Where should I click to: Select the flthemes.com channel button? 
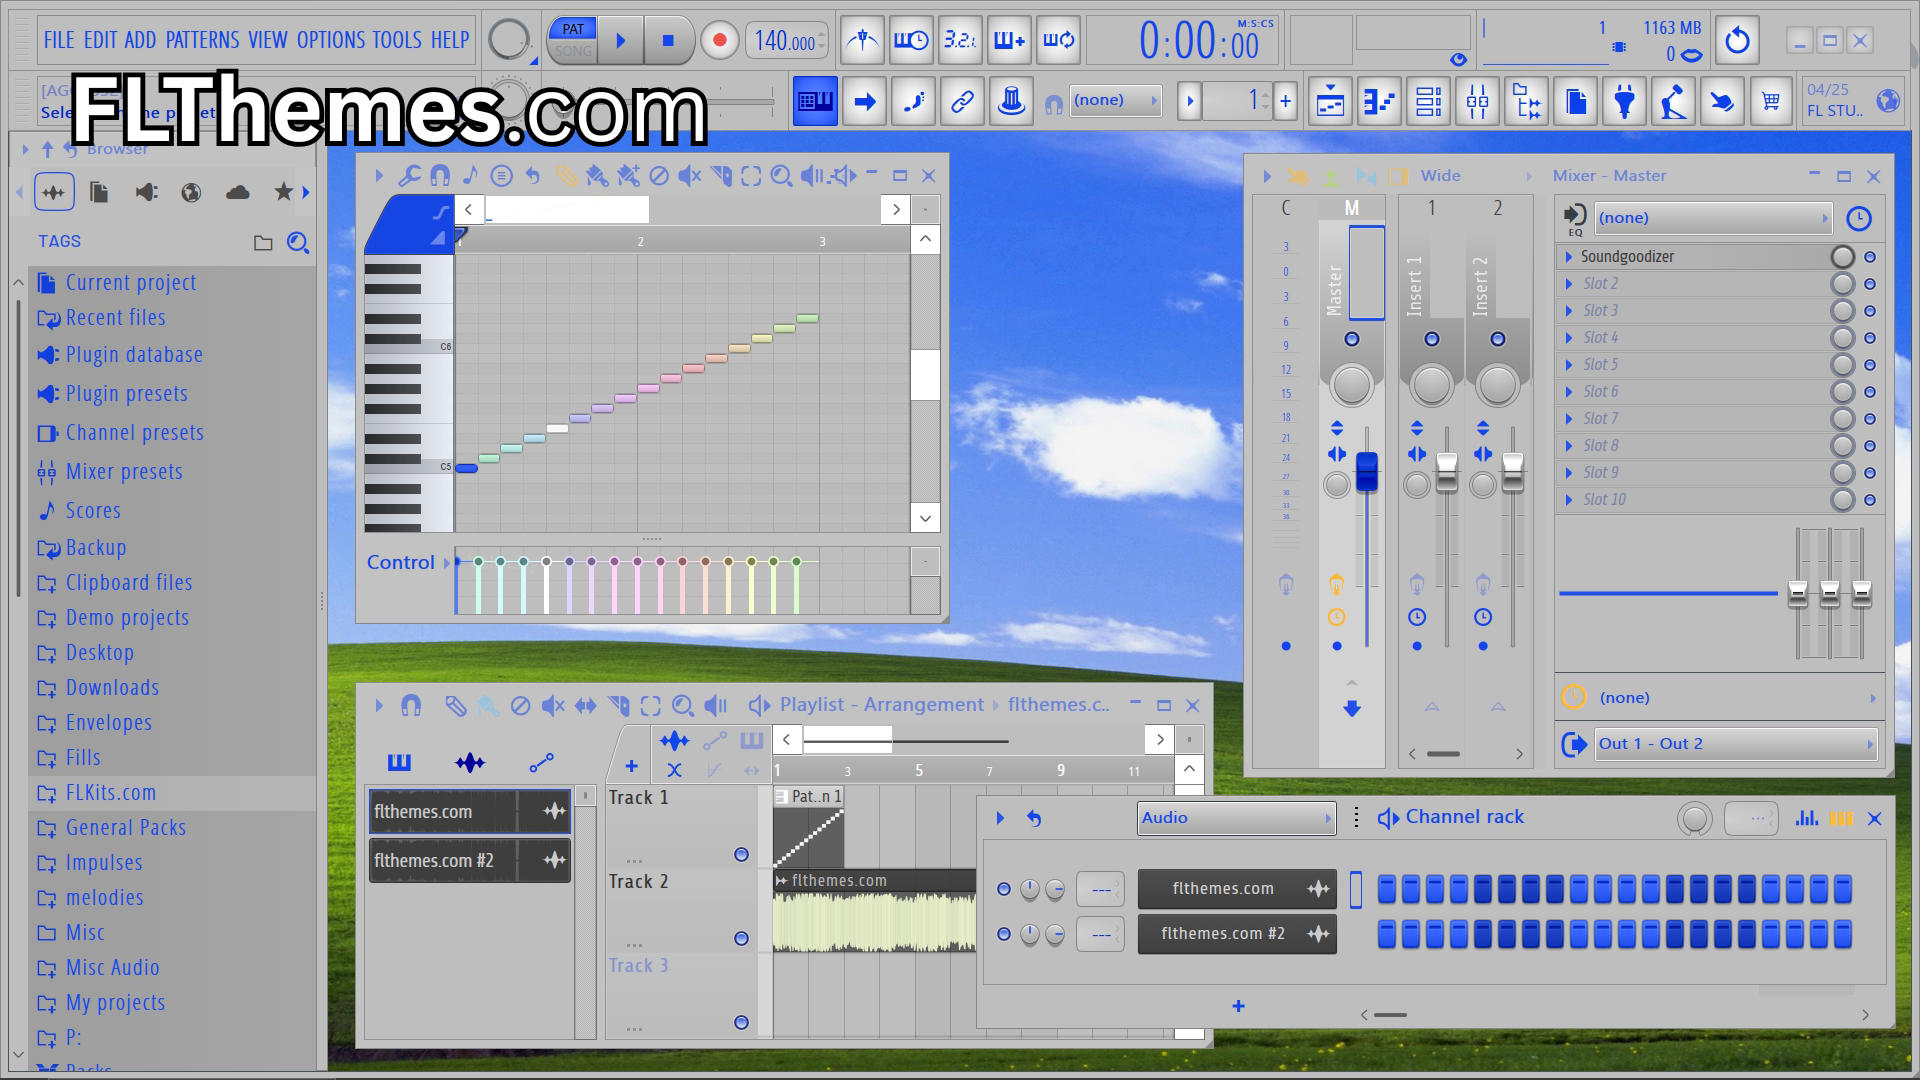[1237, 889]
